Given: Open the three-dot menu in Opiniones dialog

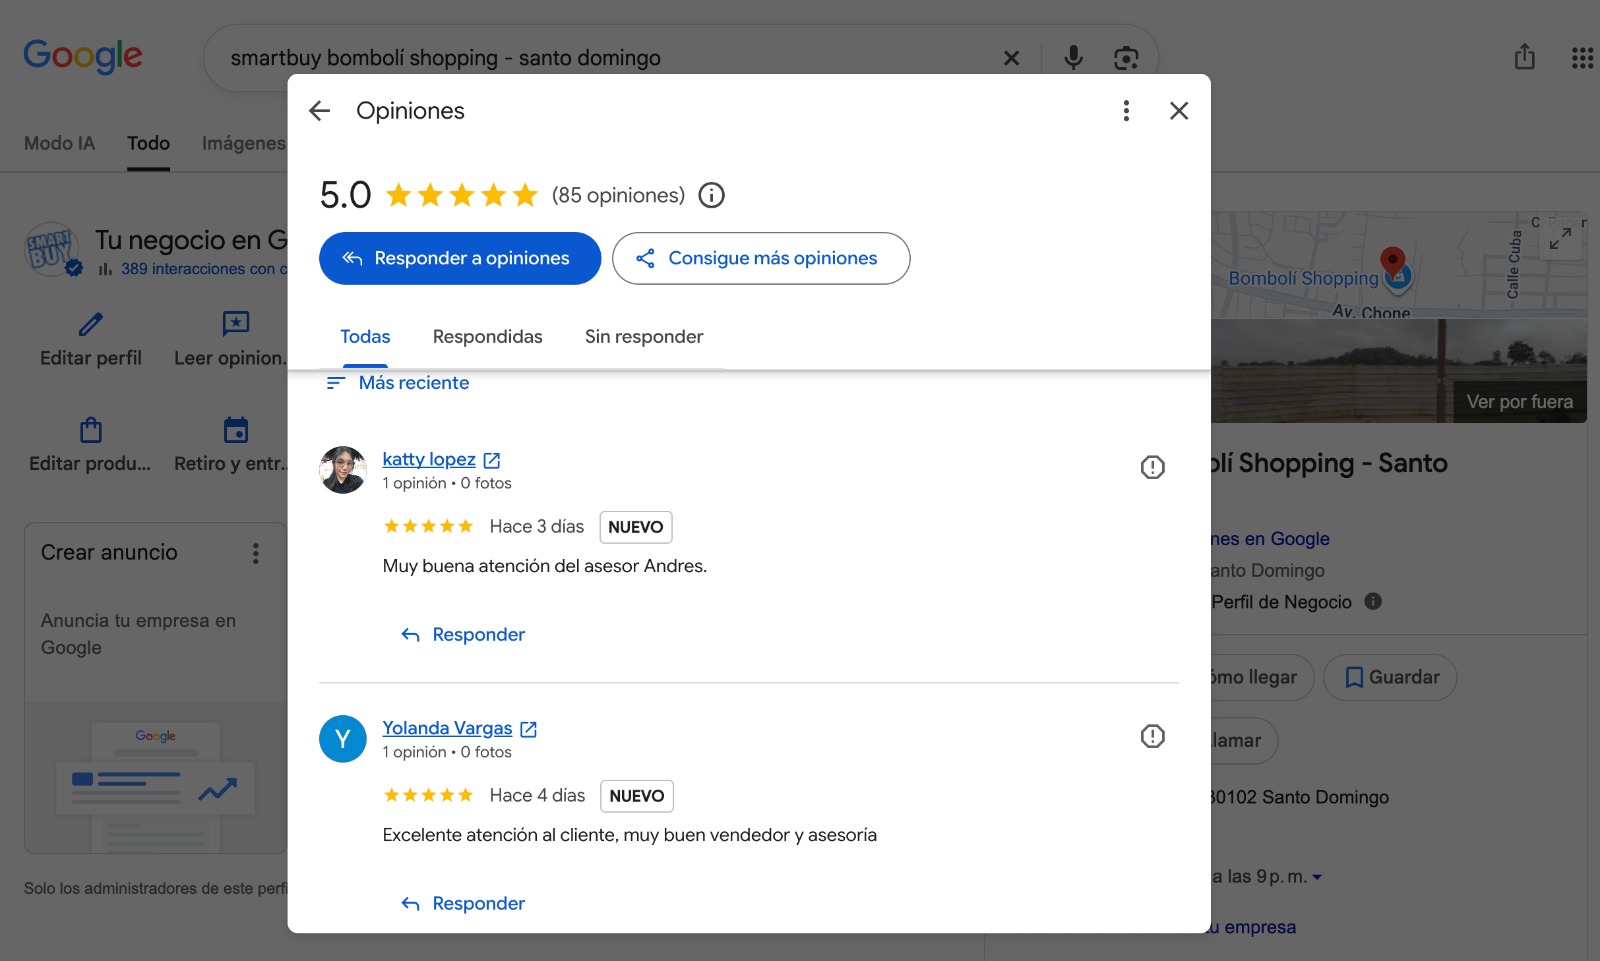Looking at the screenshot, I should pyautogui.click(x=1126, y=111).
